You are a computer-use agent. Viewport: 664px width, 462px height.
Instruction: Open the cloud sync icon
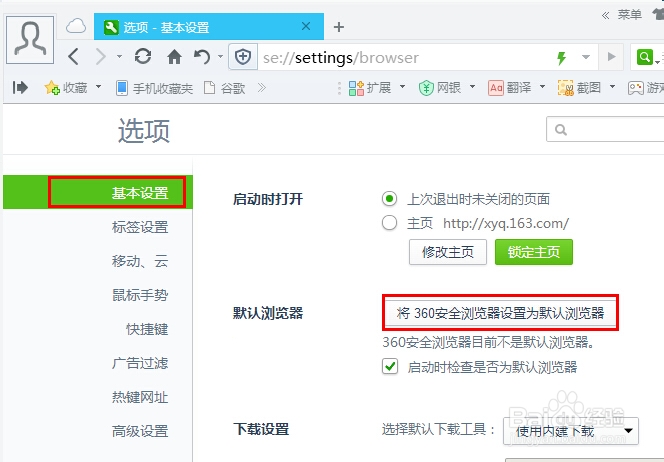(76, 26)
